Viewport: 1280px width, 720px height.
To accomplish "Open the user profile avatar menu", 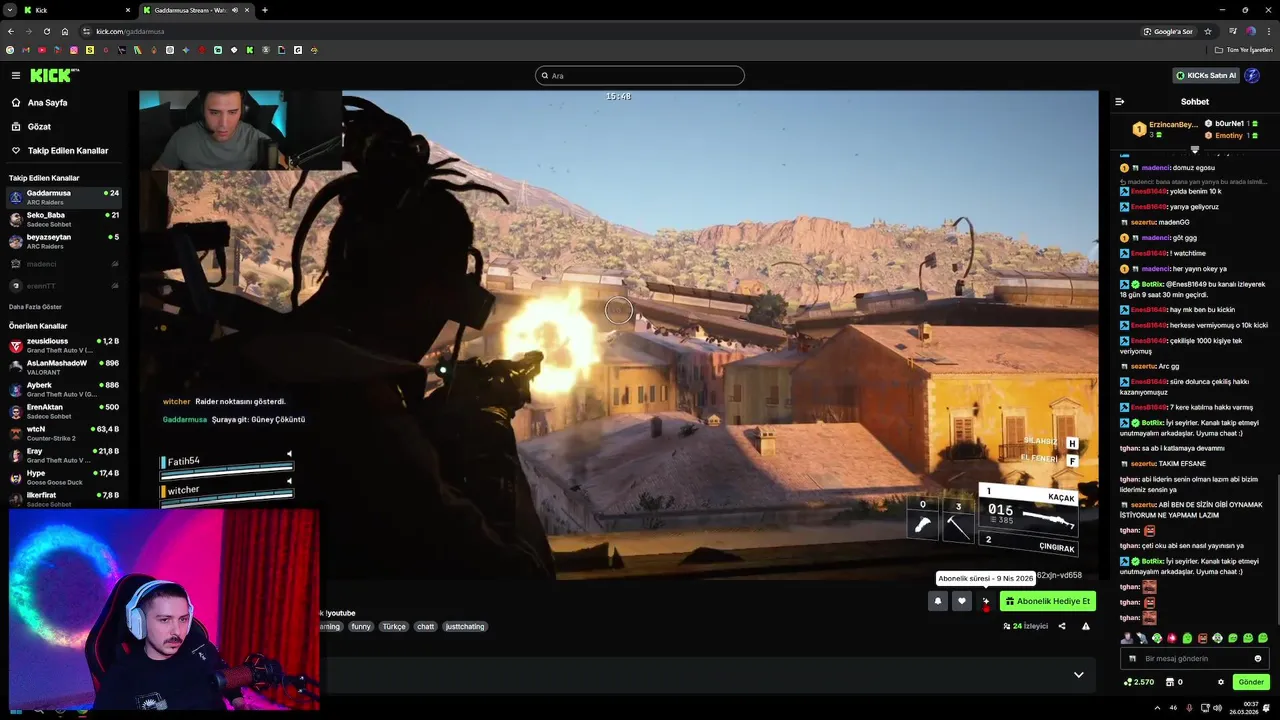I will 1252,75.
